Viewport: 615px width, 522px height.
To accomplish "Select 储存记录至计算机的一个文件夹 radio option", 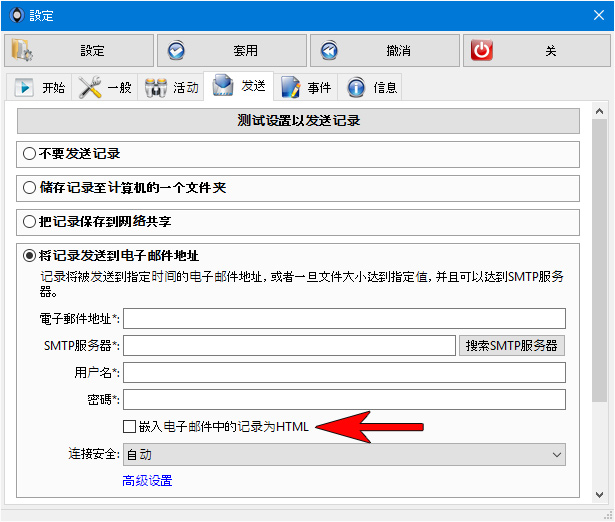I will click(x=29, y=187).
